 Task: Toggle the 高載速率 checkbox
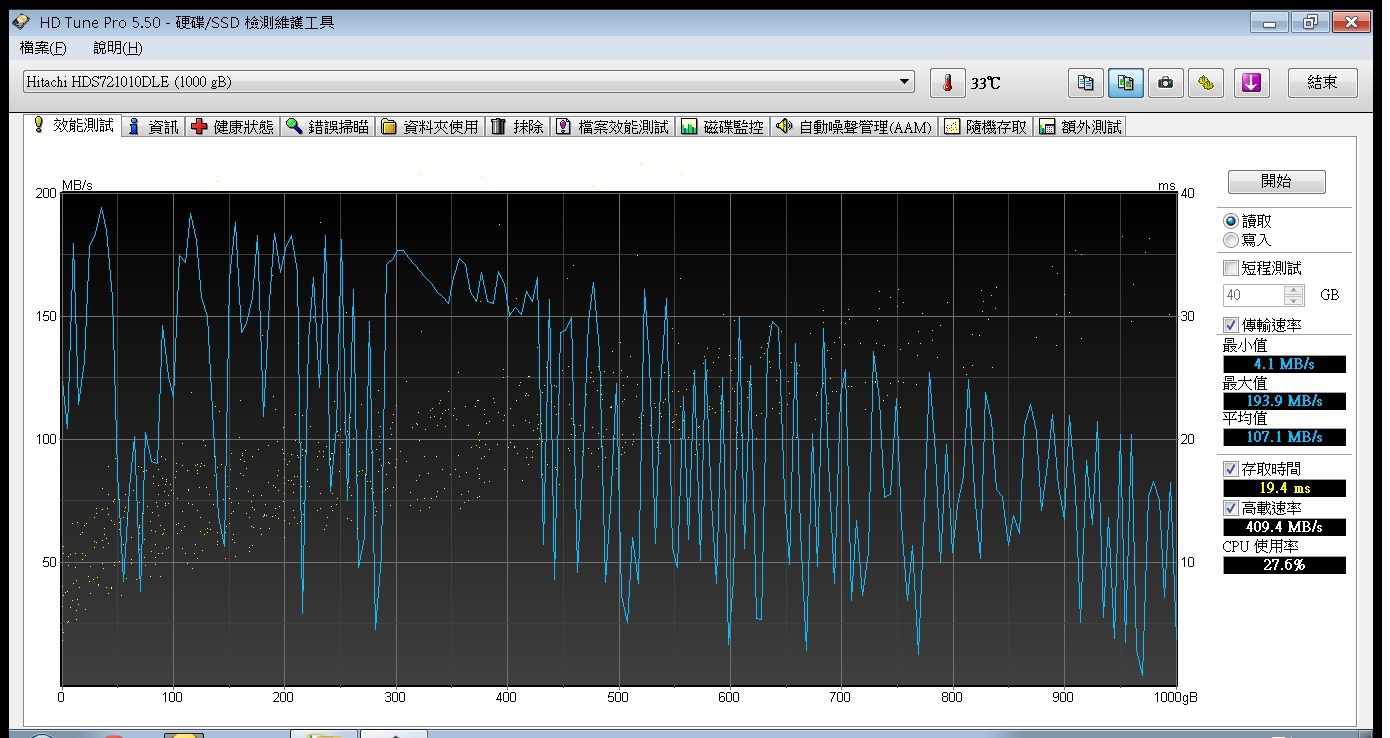tap(1231, 508)
